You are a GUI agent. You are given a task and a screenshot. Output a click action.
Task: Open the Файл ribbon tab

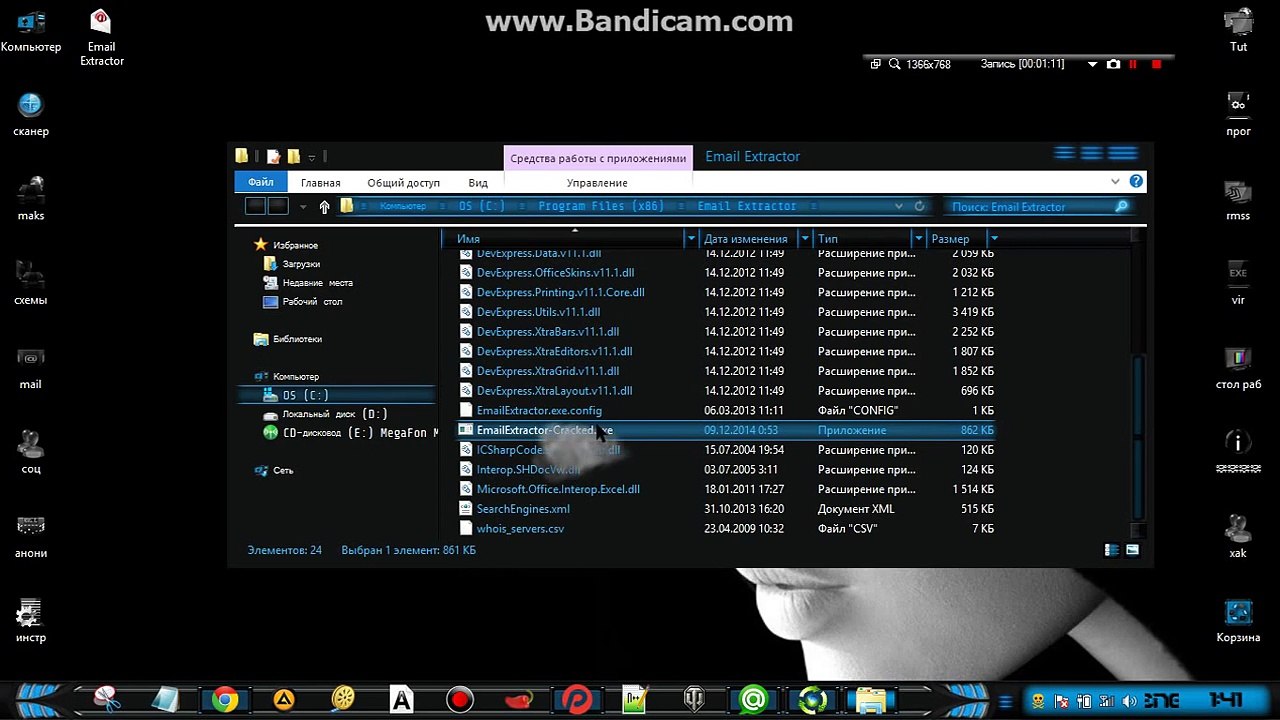(x=261, y=182)
